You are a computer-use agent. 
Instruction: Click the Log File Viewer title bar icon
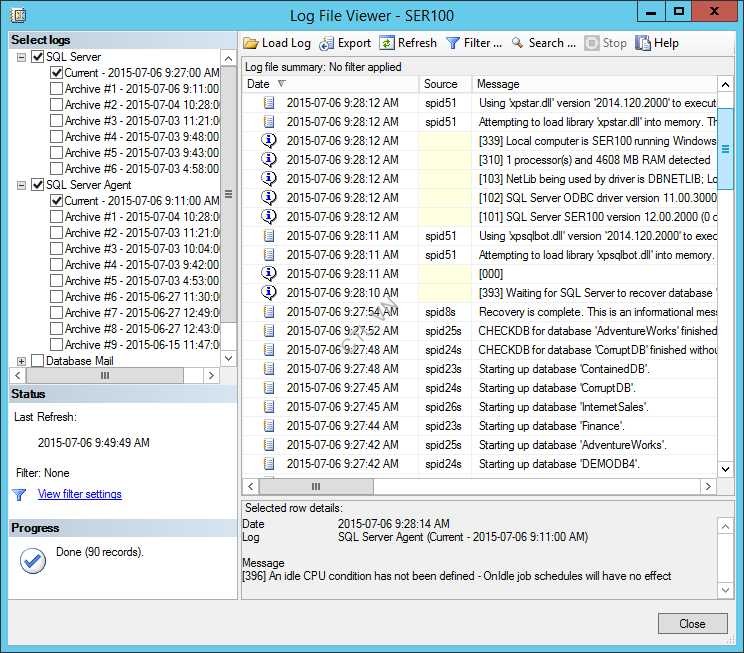(x=18, y=16)
